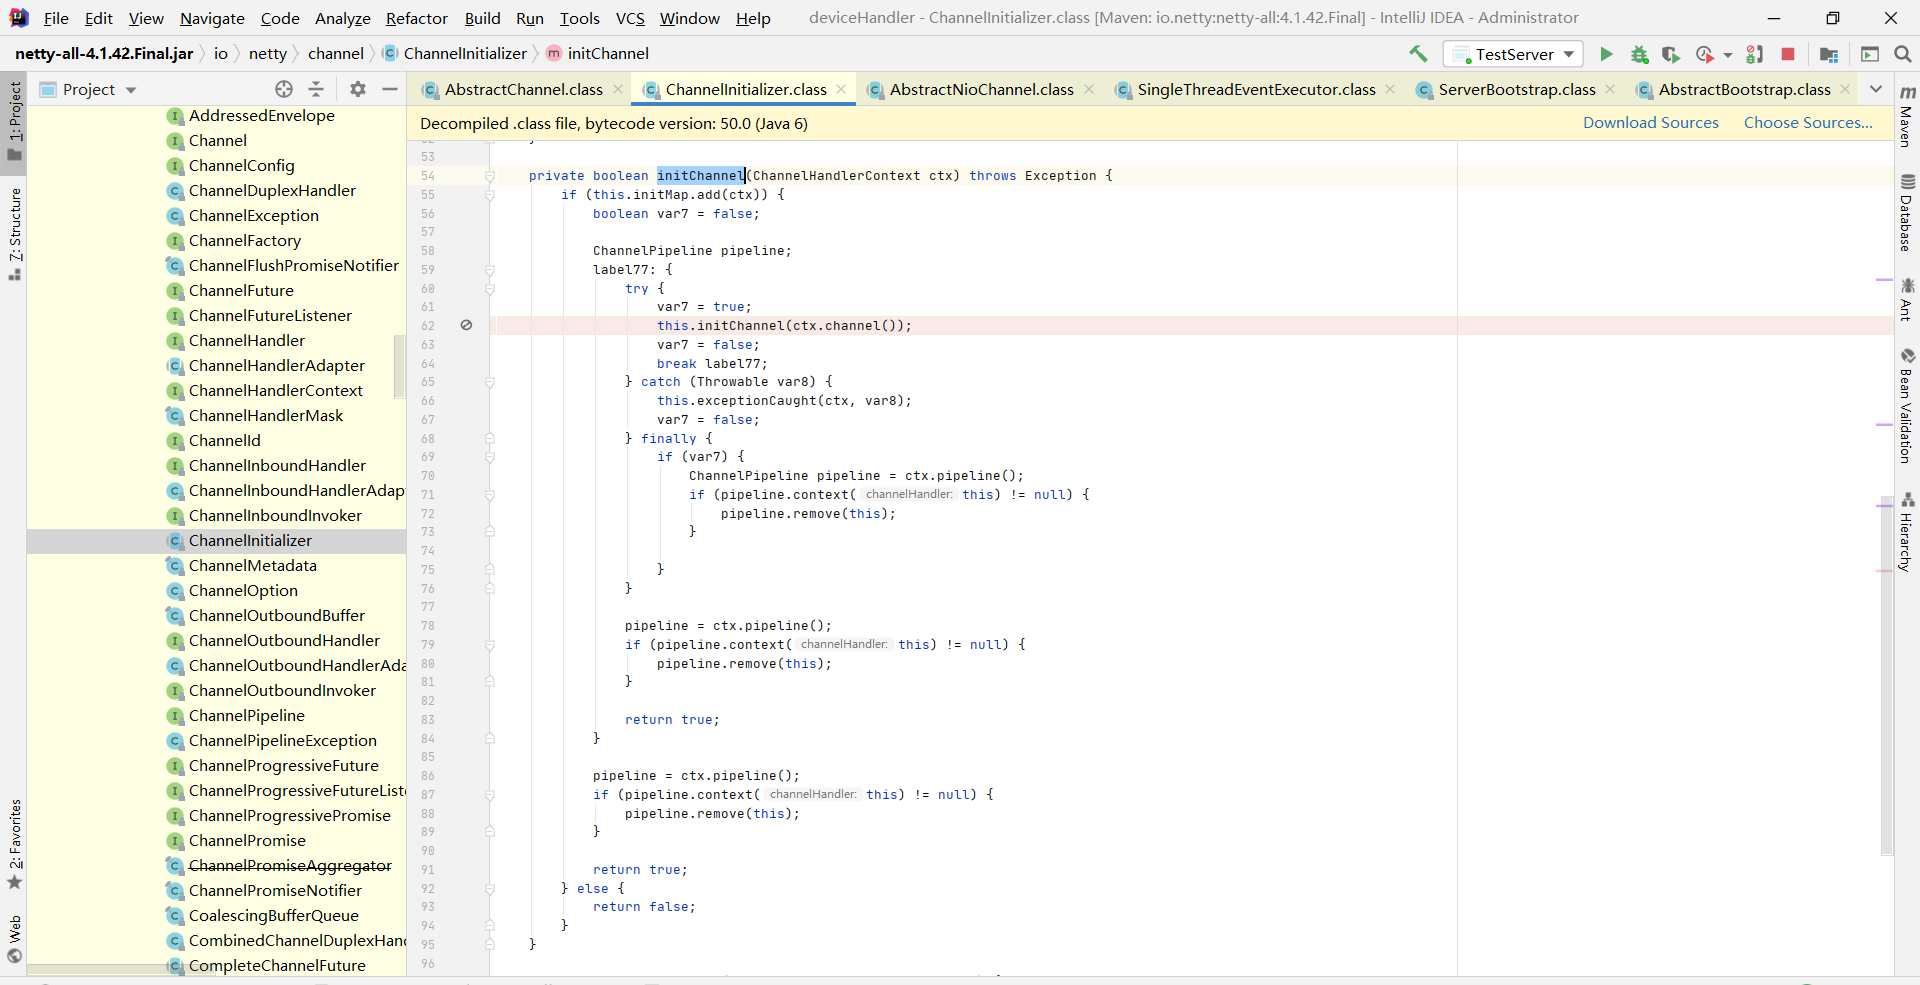1920x985 pixels.
Task: Click the Attach Debugger to process icon
Action: click(x=1755, y=54)
